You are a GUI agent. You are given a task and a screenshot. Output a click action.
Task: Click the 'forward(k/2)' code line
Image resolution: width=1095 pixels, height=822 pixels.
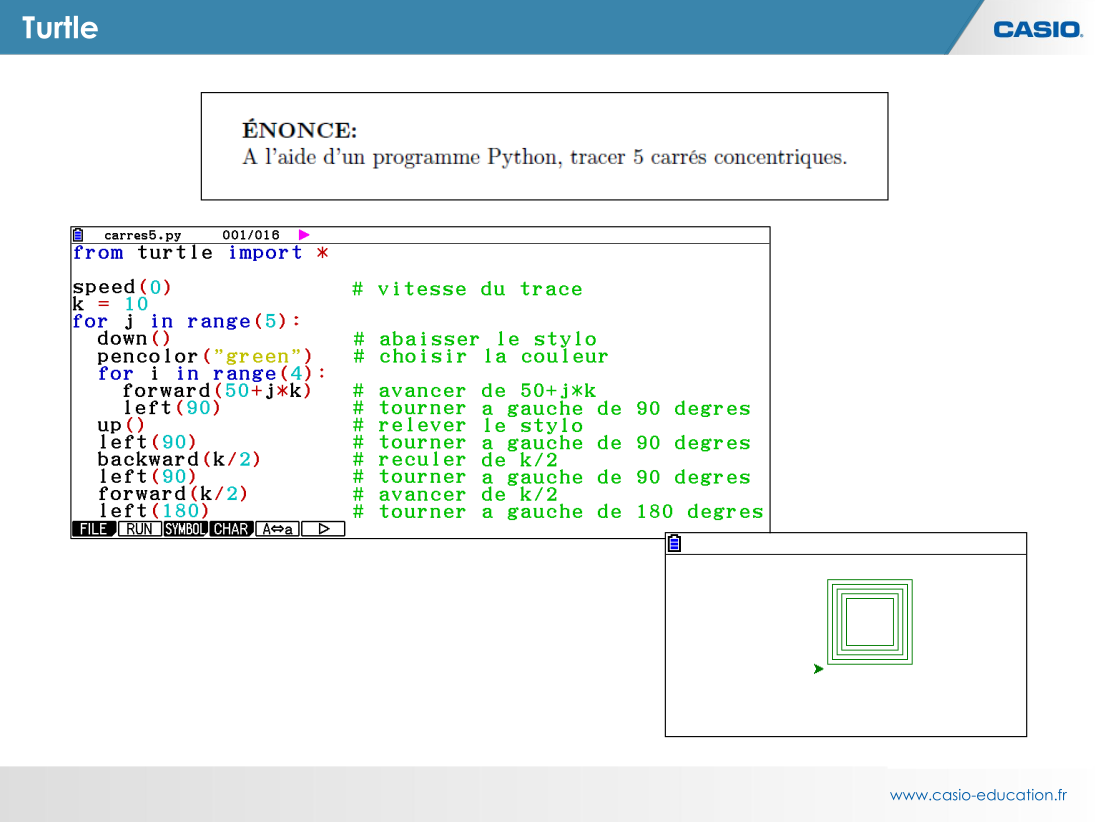tap(172, 494)
